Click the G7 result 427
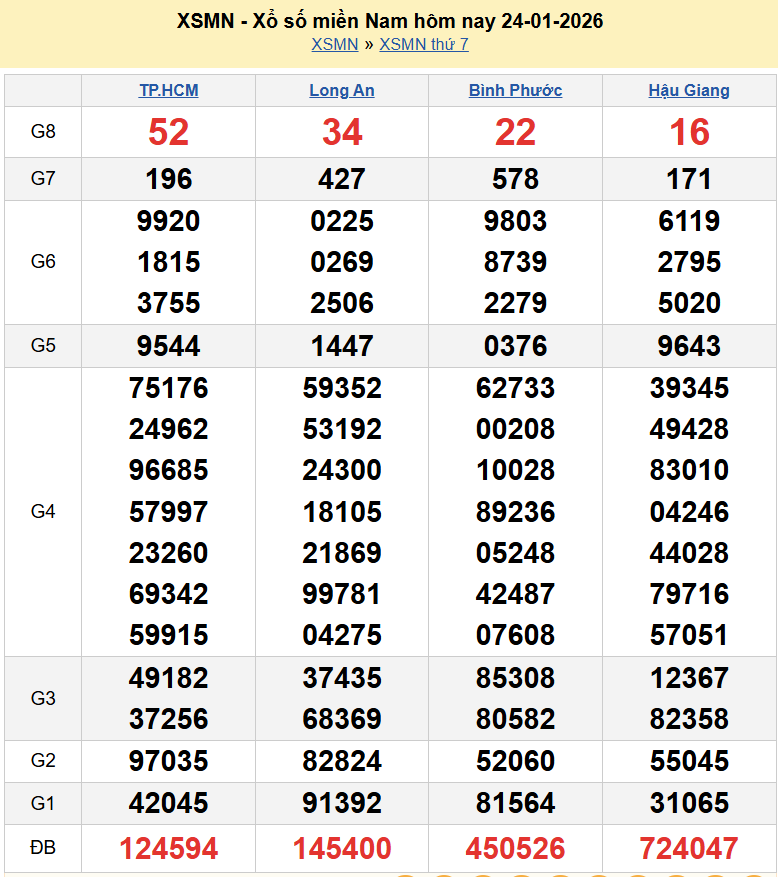This screenshot has width=778, height=877. [342, 179]
